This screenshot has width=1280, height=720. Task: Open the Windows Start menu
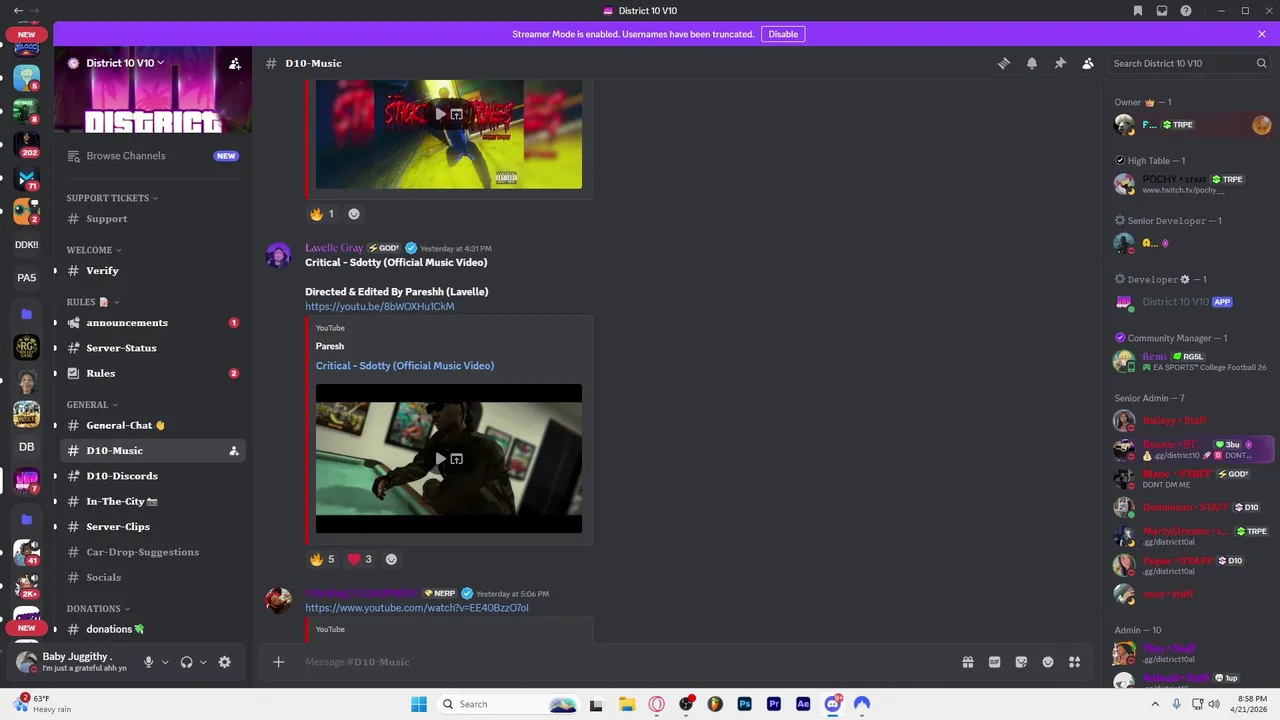418,704
